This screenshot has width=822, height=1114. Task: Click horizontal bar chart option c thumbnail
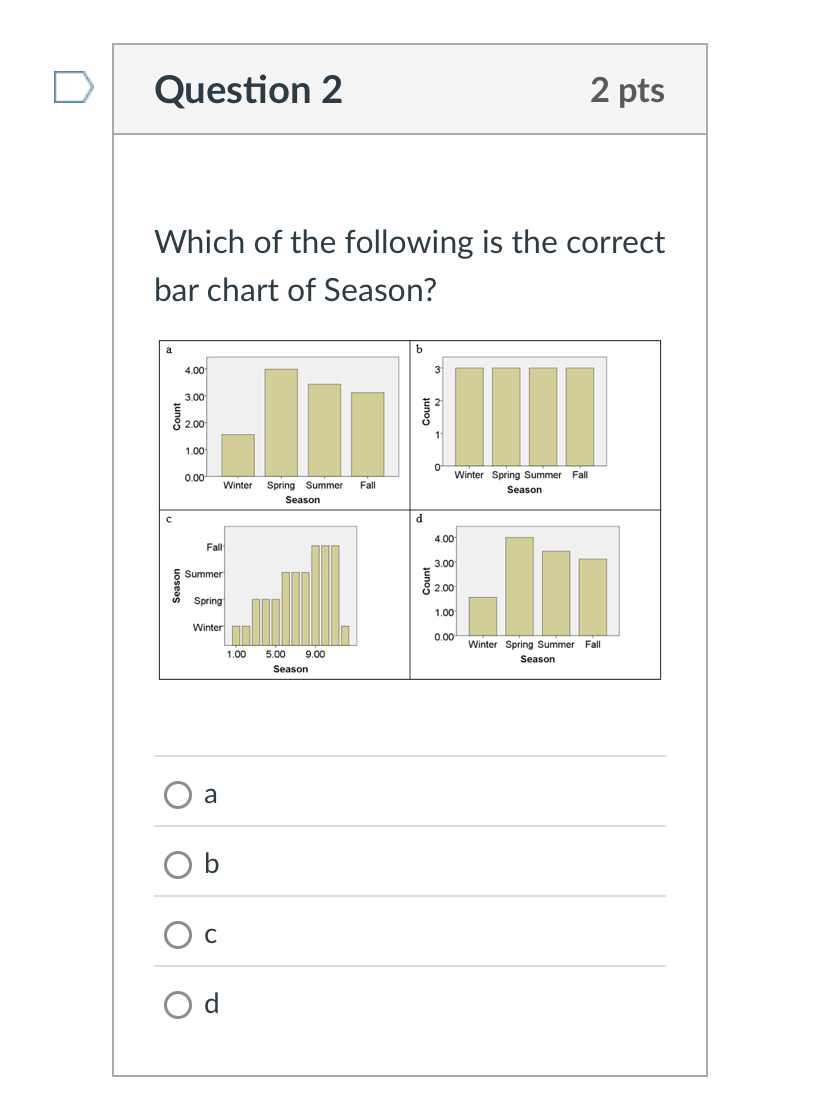point(283,595)
